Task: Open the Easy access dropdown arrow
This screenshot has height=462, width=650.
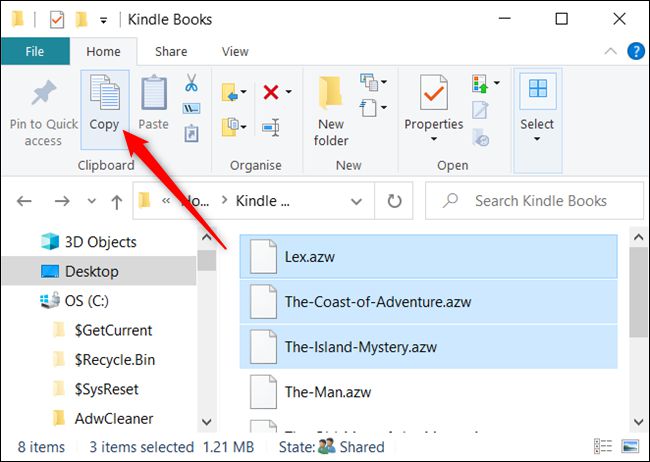Action: click(384, 108)
